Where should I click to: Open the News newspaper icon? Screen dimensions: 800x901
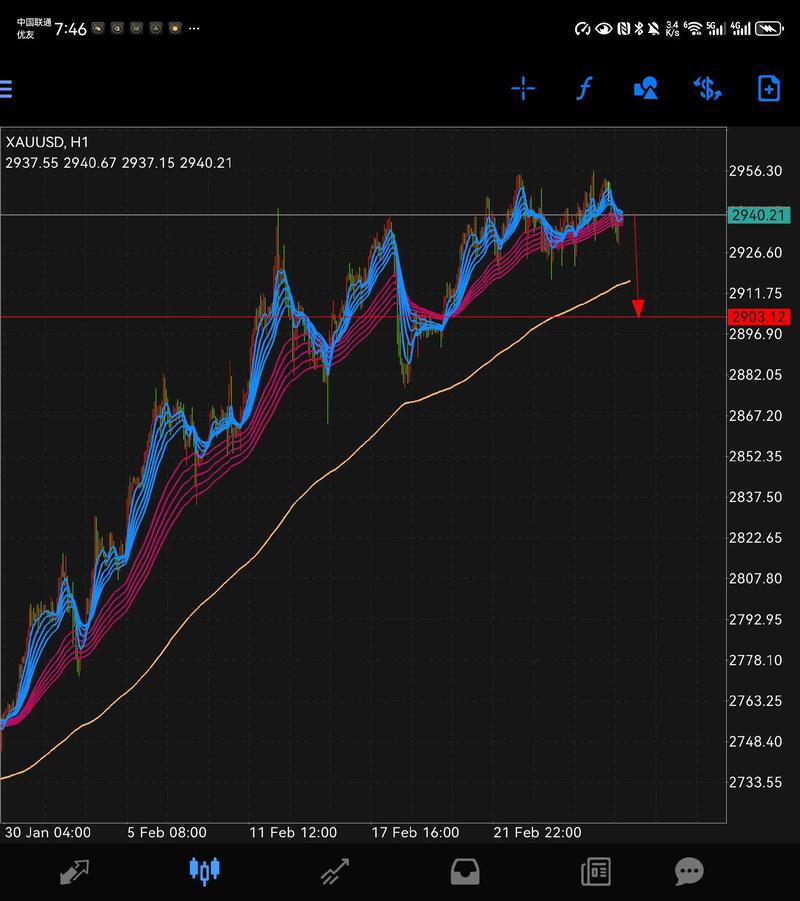tap(596, 871)
